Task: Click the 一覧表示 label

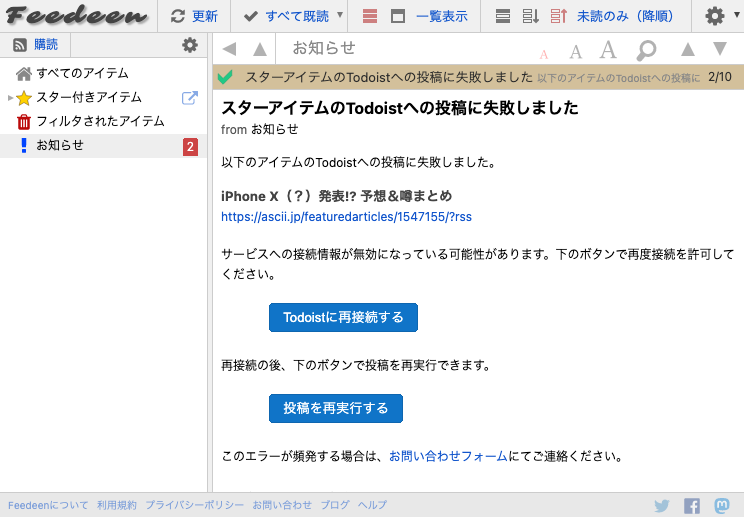Action: pos(442,16)
